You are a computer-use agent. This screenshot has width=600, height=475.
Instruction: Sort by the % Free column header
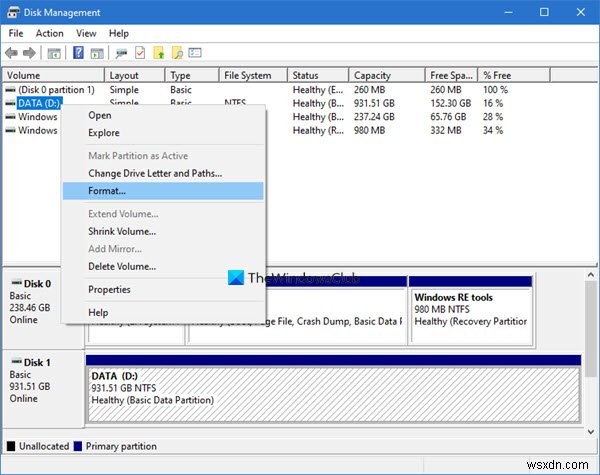514,75
